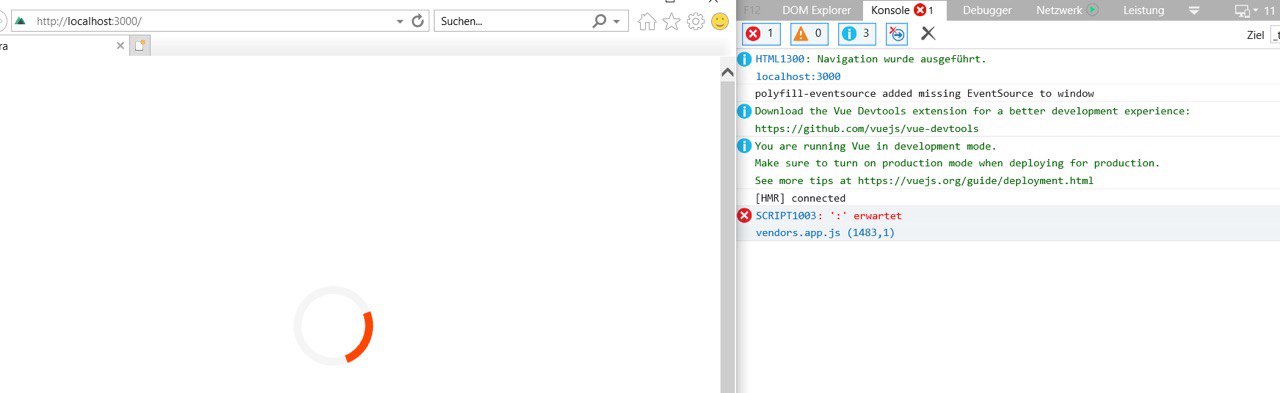Viewport: 1280px width, 393px height.
Task: Select the vue-devtools GitHub URL line
Action: tap(867, 128)
